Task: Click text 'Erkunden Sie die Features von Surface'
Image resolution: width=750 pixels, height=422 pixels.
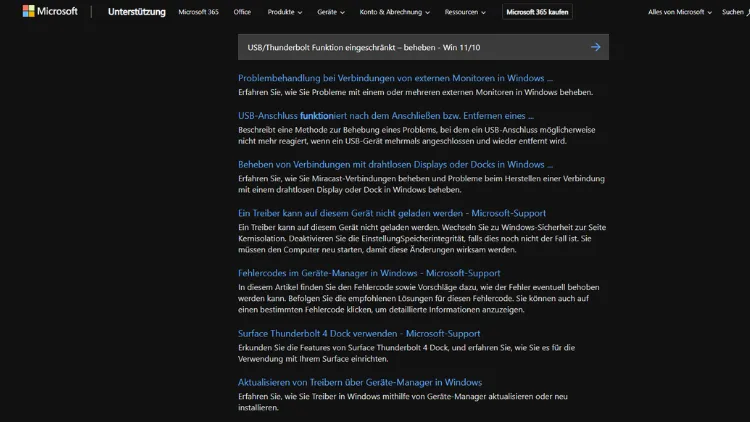Action: pos(306,347)
